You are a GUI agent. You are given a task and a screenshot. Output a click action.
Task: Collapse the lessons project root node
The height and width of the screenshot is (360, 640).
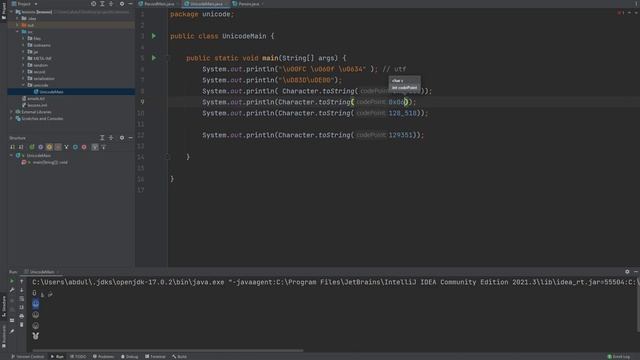(11, 12)
